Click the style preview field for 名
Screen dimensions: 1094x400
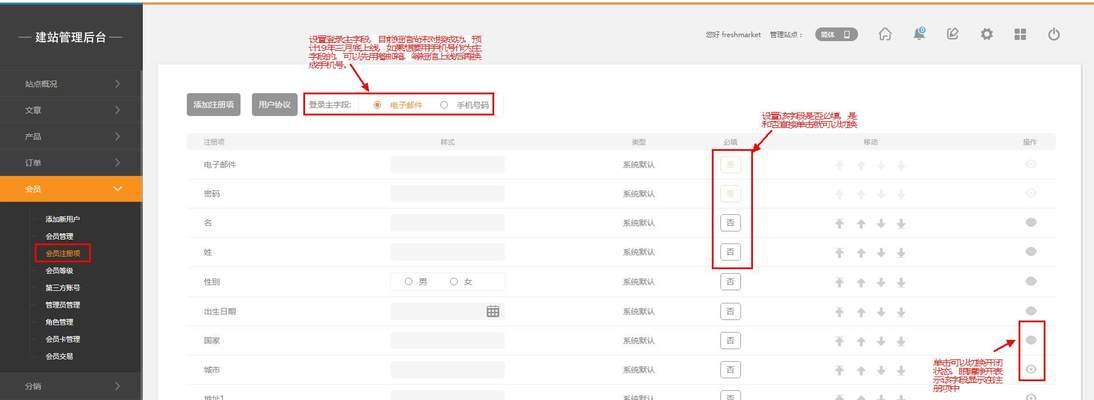(447, 223)
